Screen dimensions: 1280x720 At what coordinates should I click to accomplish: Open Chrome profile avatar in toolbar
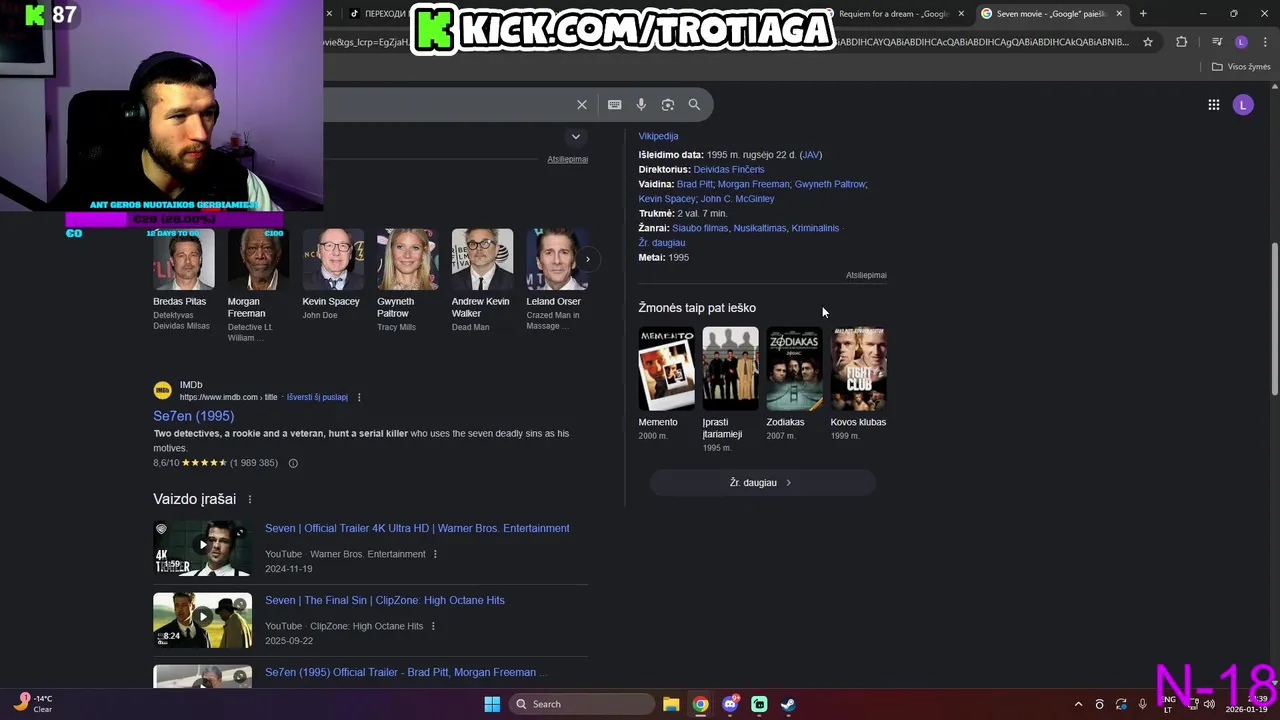[x=1241, y=42]
